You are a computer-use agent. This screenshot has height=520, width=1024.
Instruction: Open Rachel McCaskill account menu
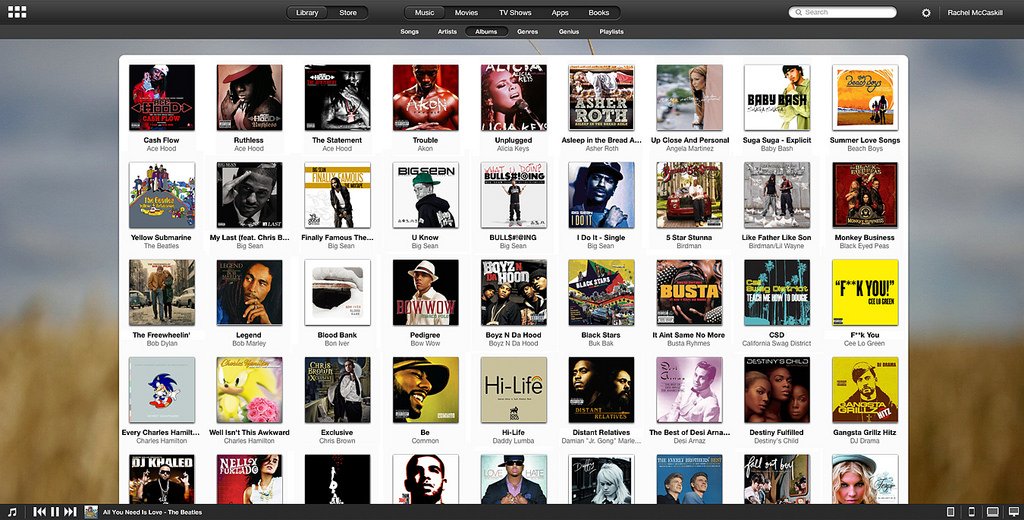(x=975, y=12)
